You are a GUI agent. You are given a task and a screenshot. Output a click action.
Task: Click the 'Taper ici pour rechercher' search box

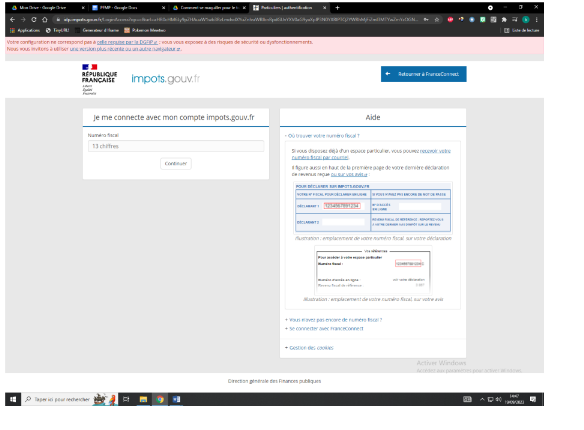pyautogui.click(x=70, y=399)
